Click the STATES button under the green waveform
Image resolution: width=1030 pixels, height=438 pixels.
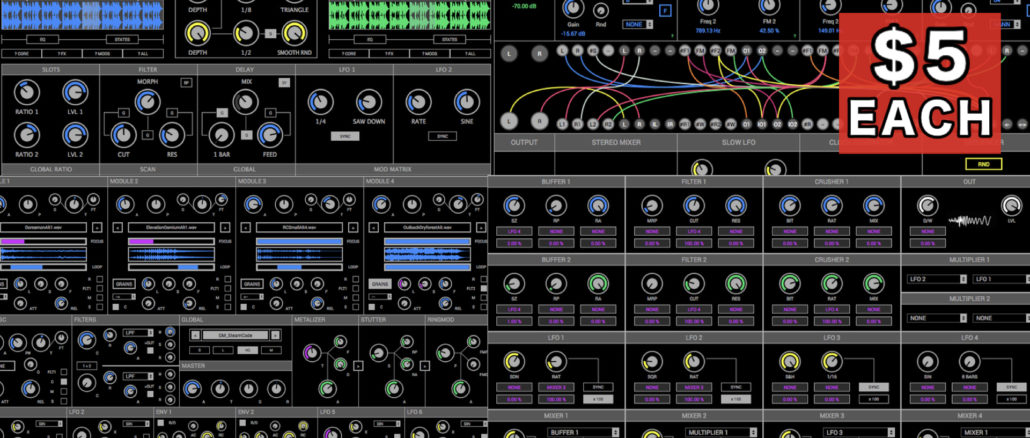pos(450,40)
